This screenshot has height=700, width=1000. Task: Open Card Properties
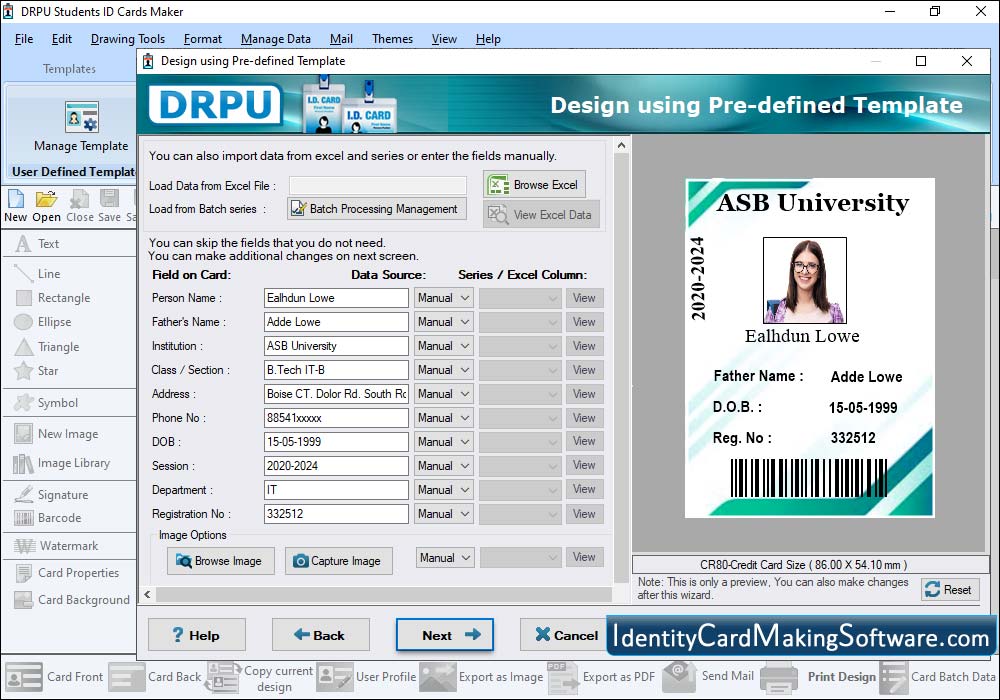tap(66, 572)
